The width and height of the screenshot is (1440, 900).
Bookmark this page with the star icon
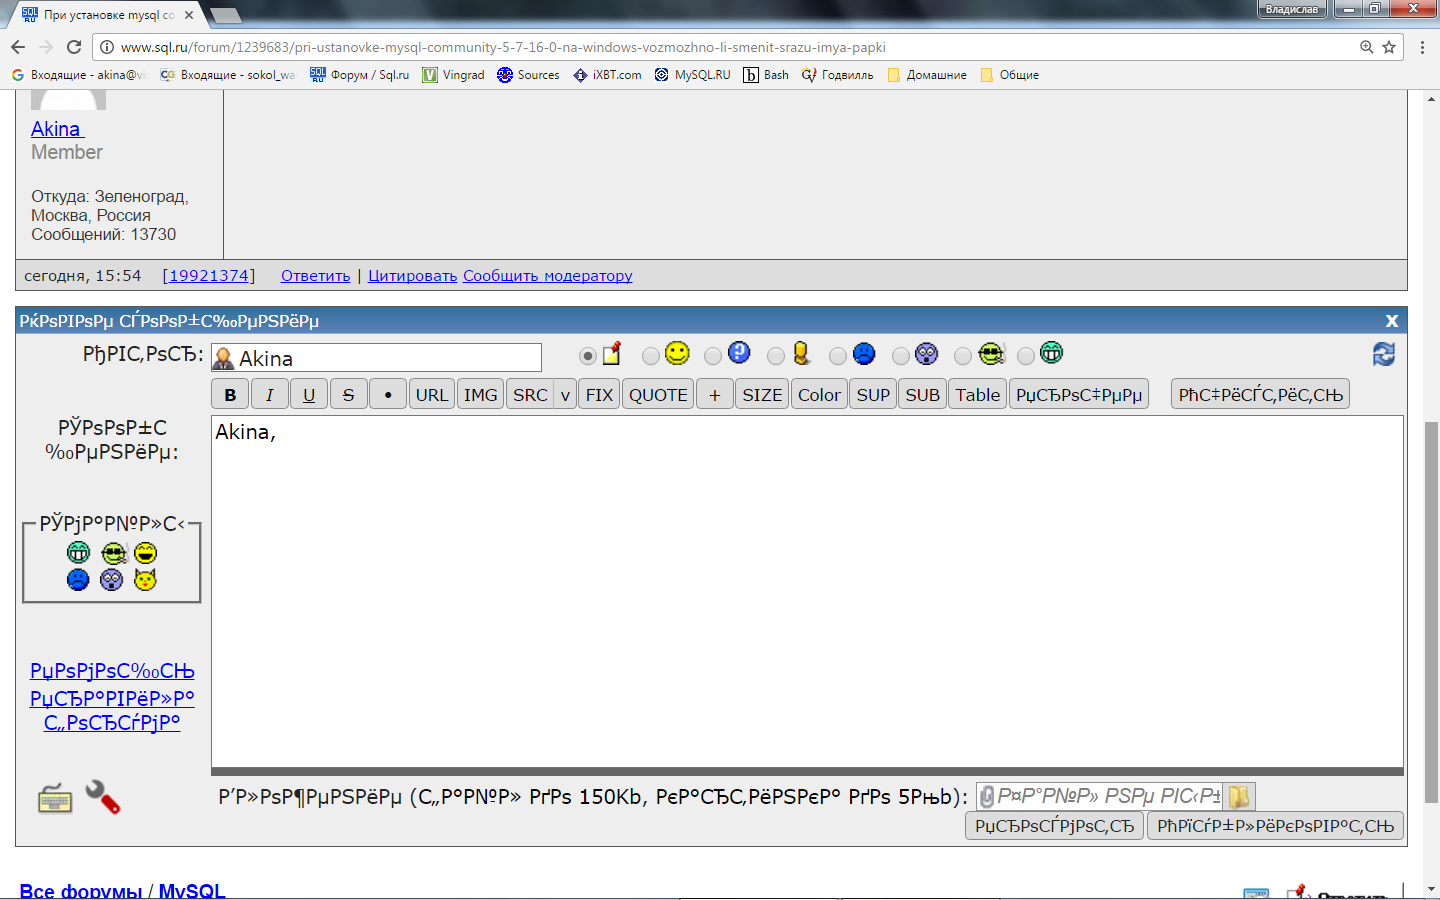pos(1389,47)
